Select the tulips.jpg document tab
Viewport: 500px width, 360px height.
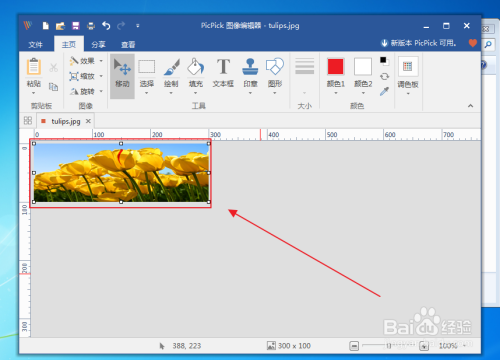click(66, 121)
